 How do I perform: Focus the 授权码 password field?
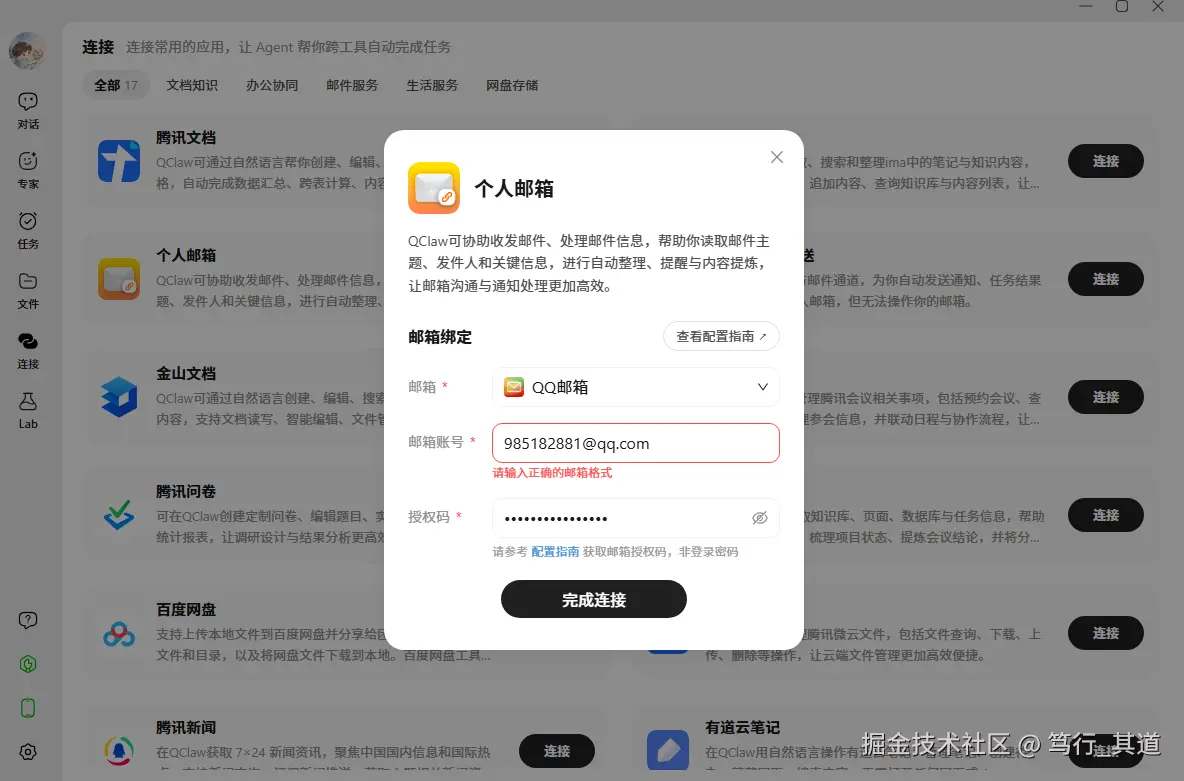636,517
